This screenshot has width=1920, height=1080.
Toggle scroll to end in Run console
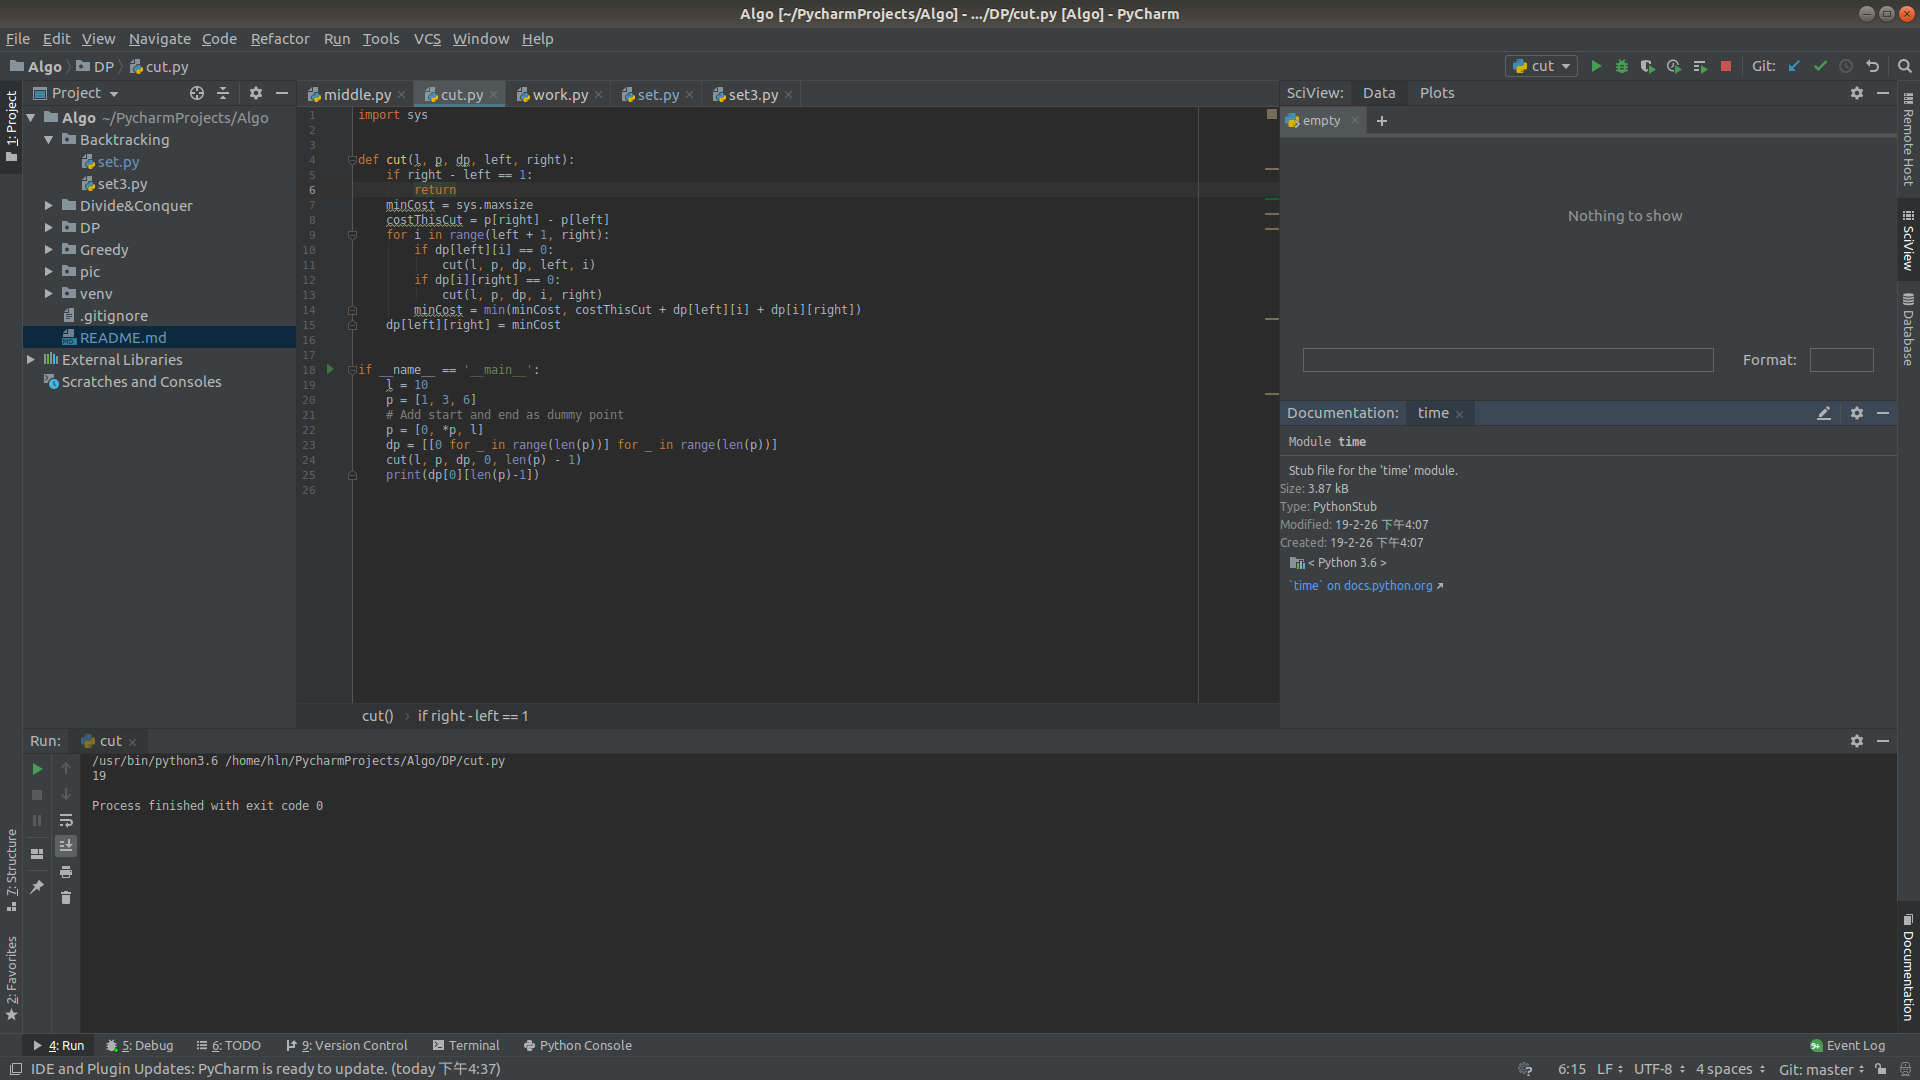[x=66, y=846]
